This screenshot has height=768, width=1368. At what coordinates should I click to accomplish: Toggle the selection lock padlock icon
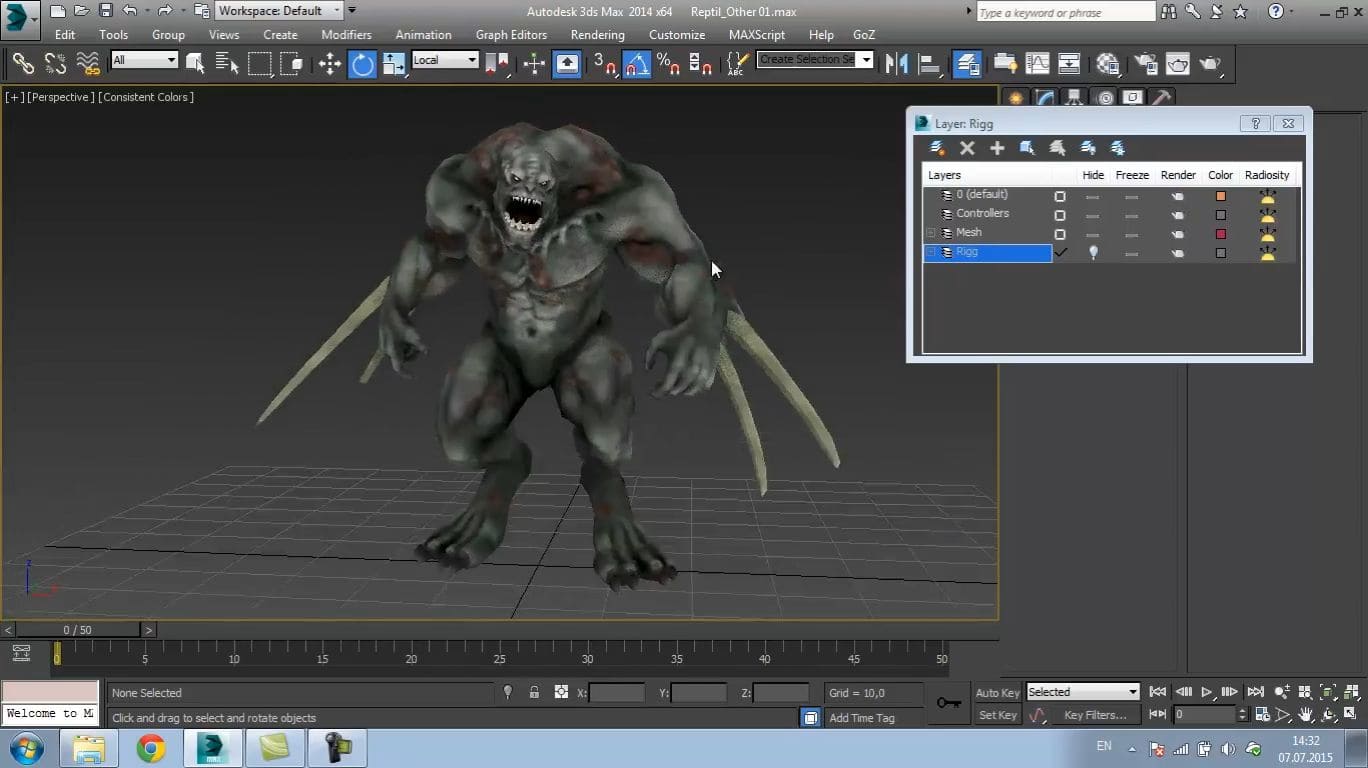pyautogui.click(x=534, y=692)
